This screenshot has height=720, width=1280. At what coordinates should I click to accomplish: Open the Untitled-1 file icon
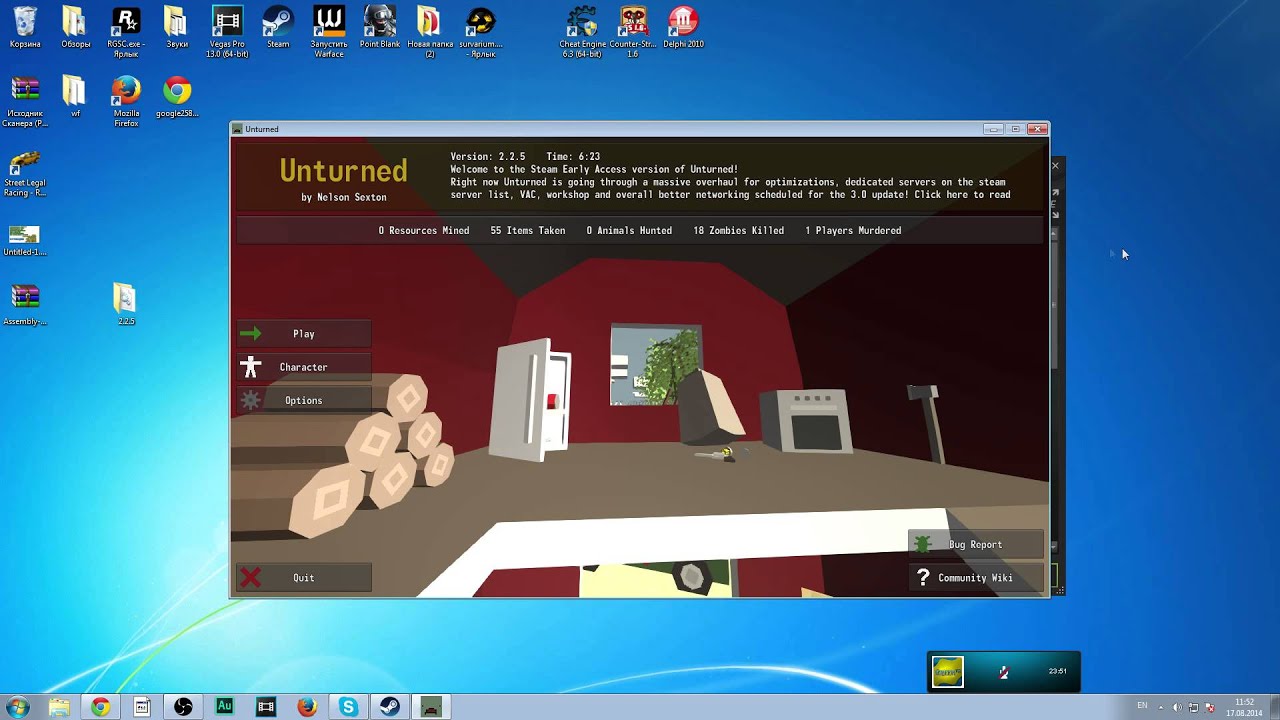[25, 240]
